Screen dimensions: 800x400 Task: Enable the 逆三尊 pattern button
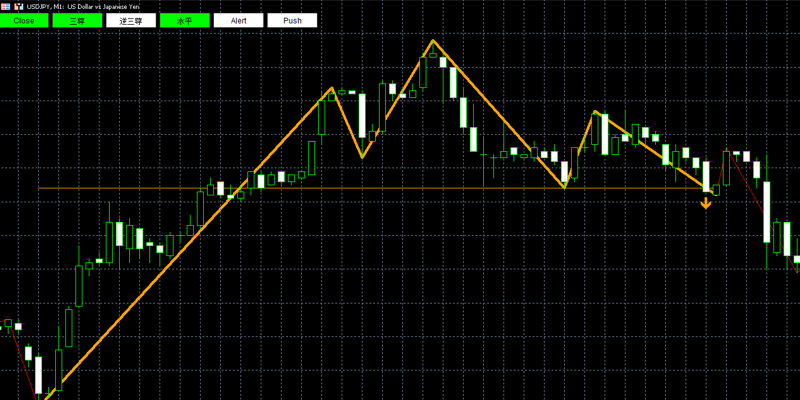[131, 20]
